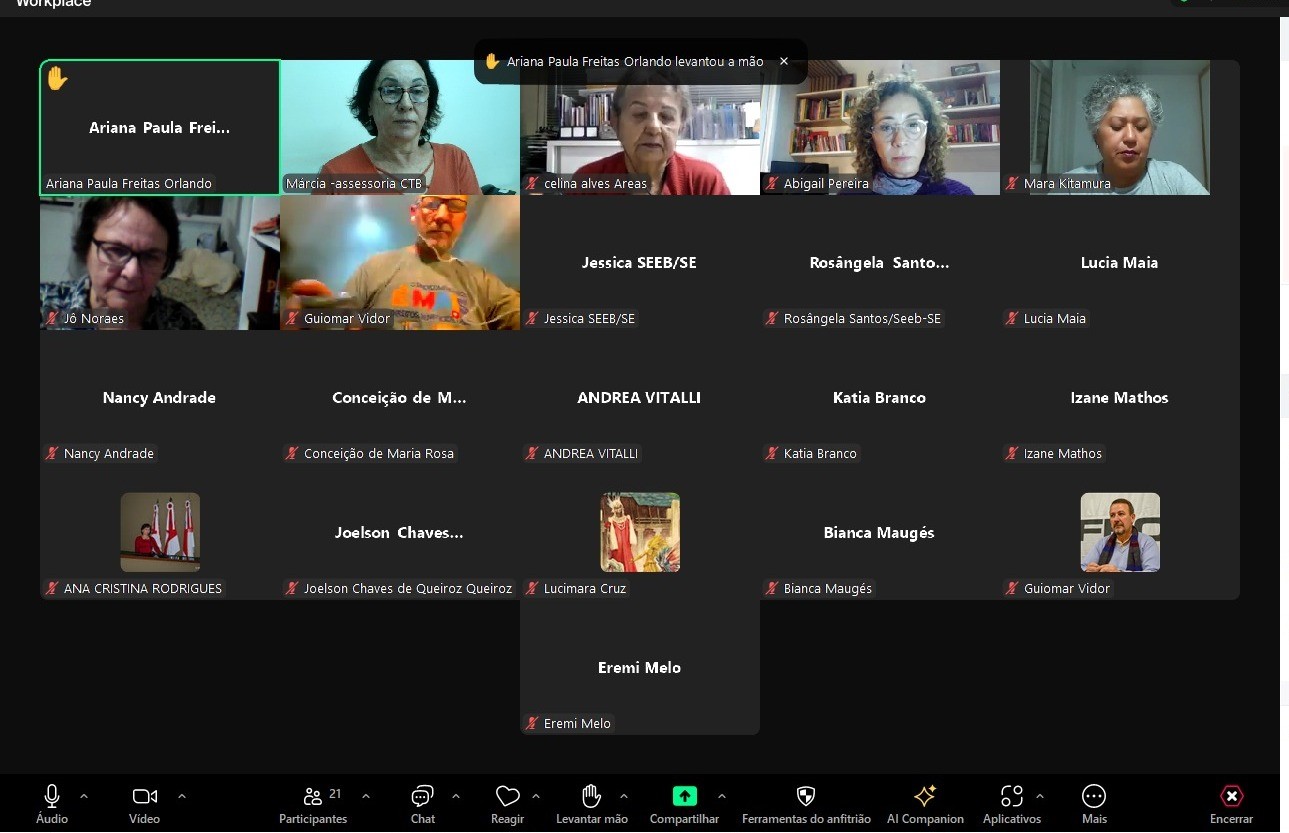Launch AI Companion sparkle icon

click(925, 797)
